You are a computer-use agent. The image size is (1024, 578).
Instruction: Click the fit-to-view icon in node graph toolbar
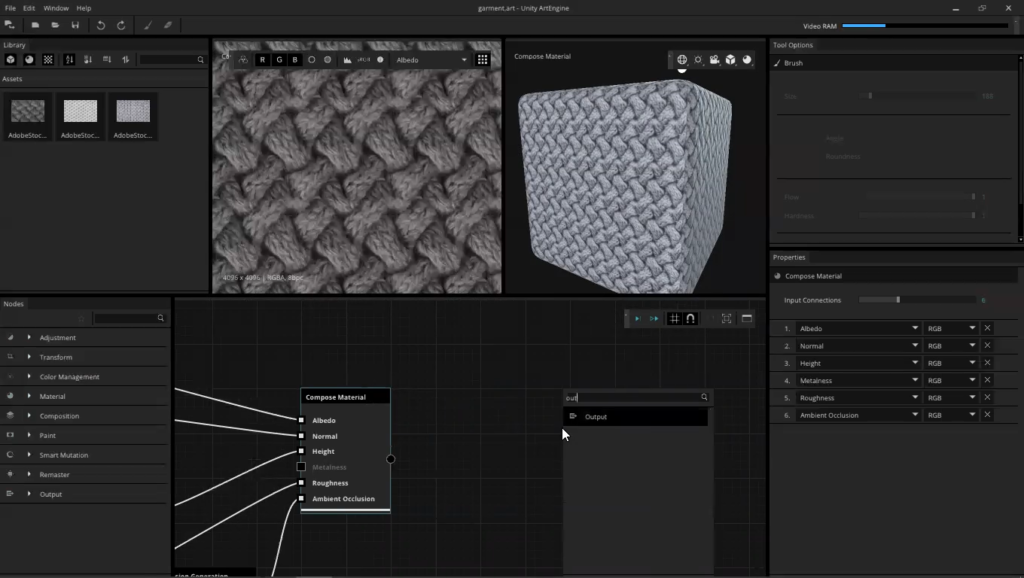[x=726, y=318]
